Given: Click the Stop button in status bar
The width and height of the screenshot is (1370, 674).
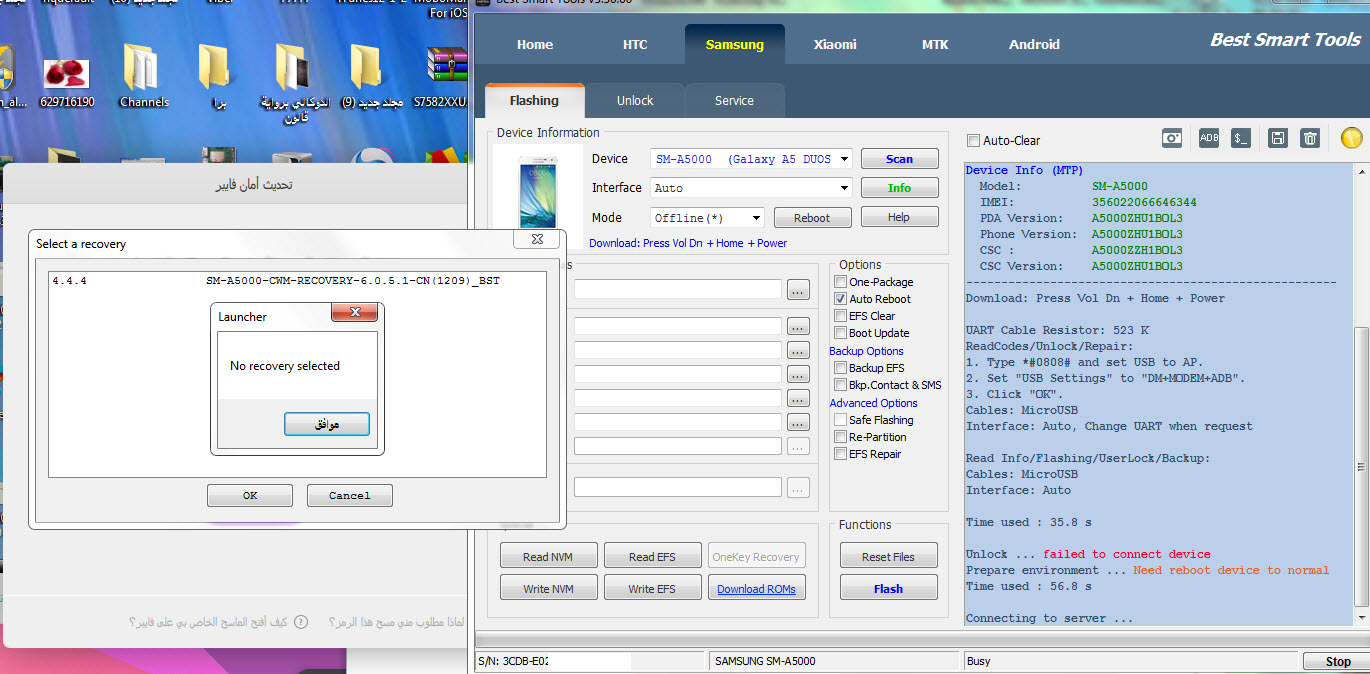Looking at the screenshot, I should [1337, 661].
